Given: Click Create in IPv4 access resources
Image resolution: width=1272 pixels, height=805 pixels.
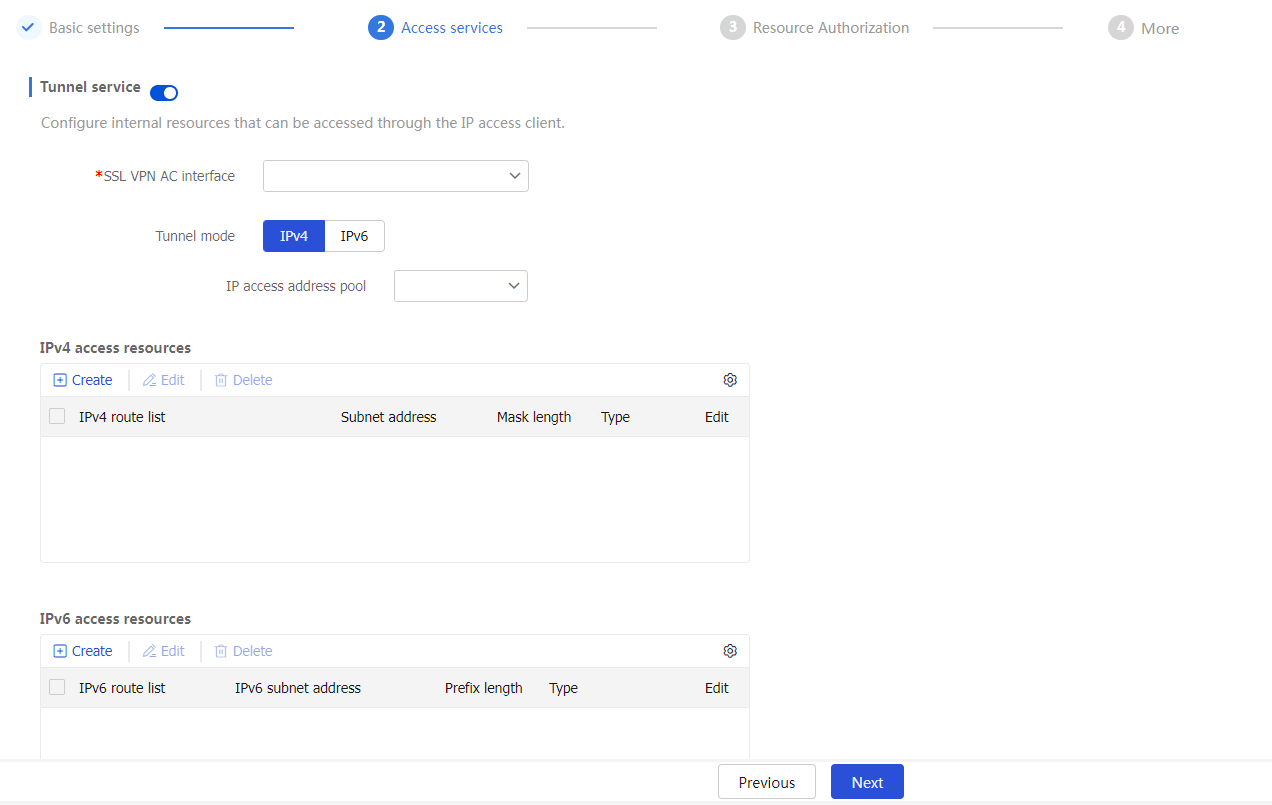Looking at the screenshot, I should tap(83, 380).
